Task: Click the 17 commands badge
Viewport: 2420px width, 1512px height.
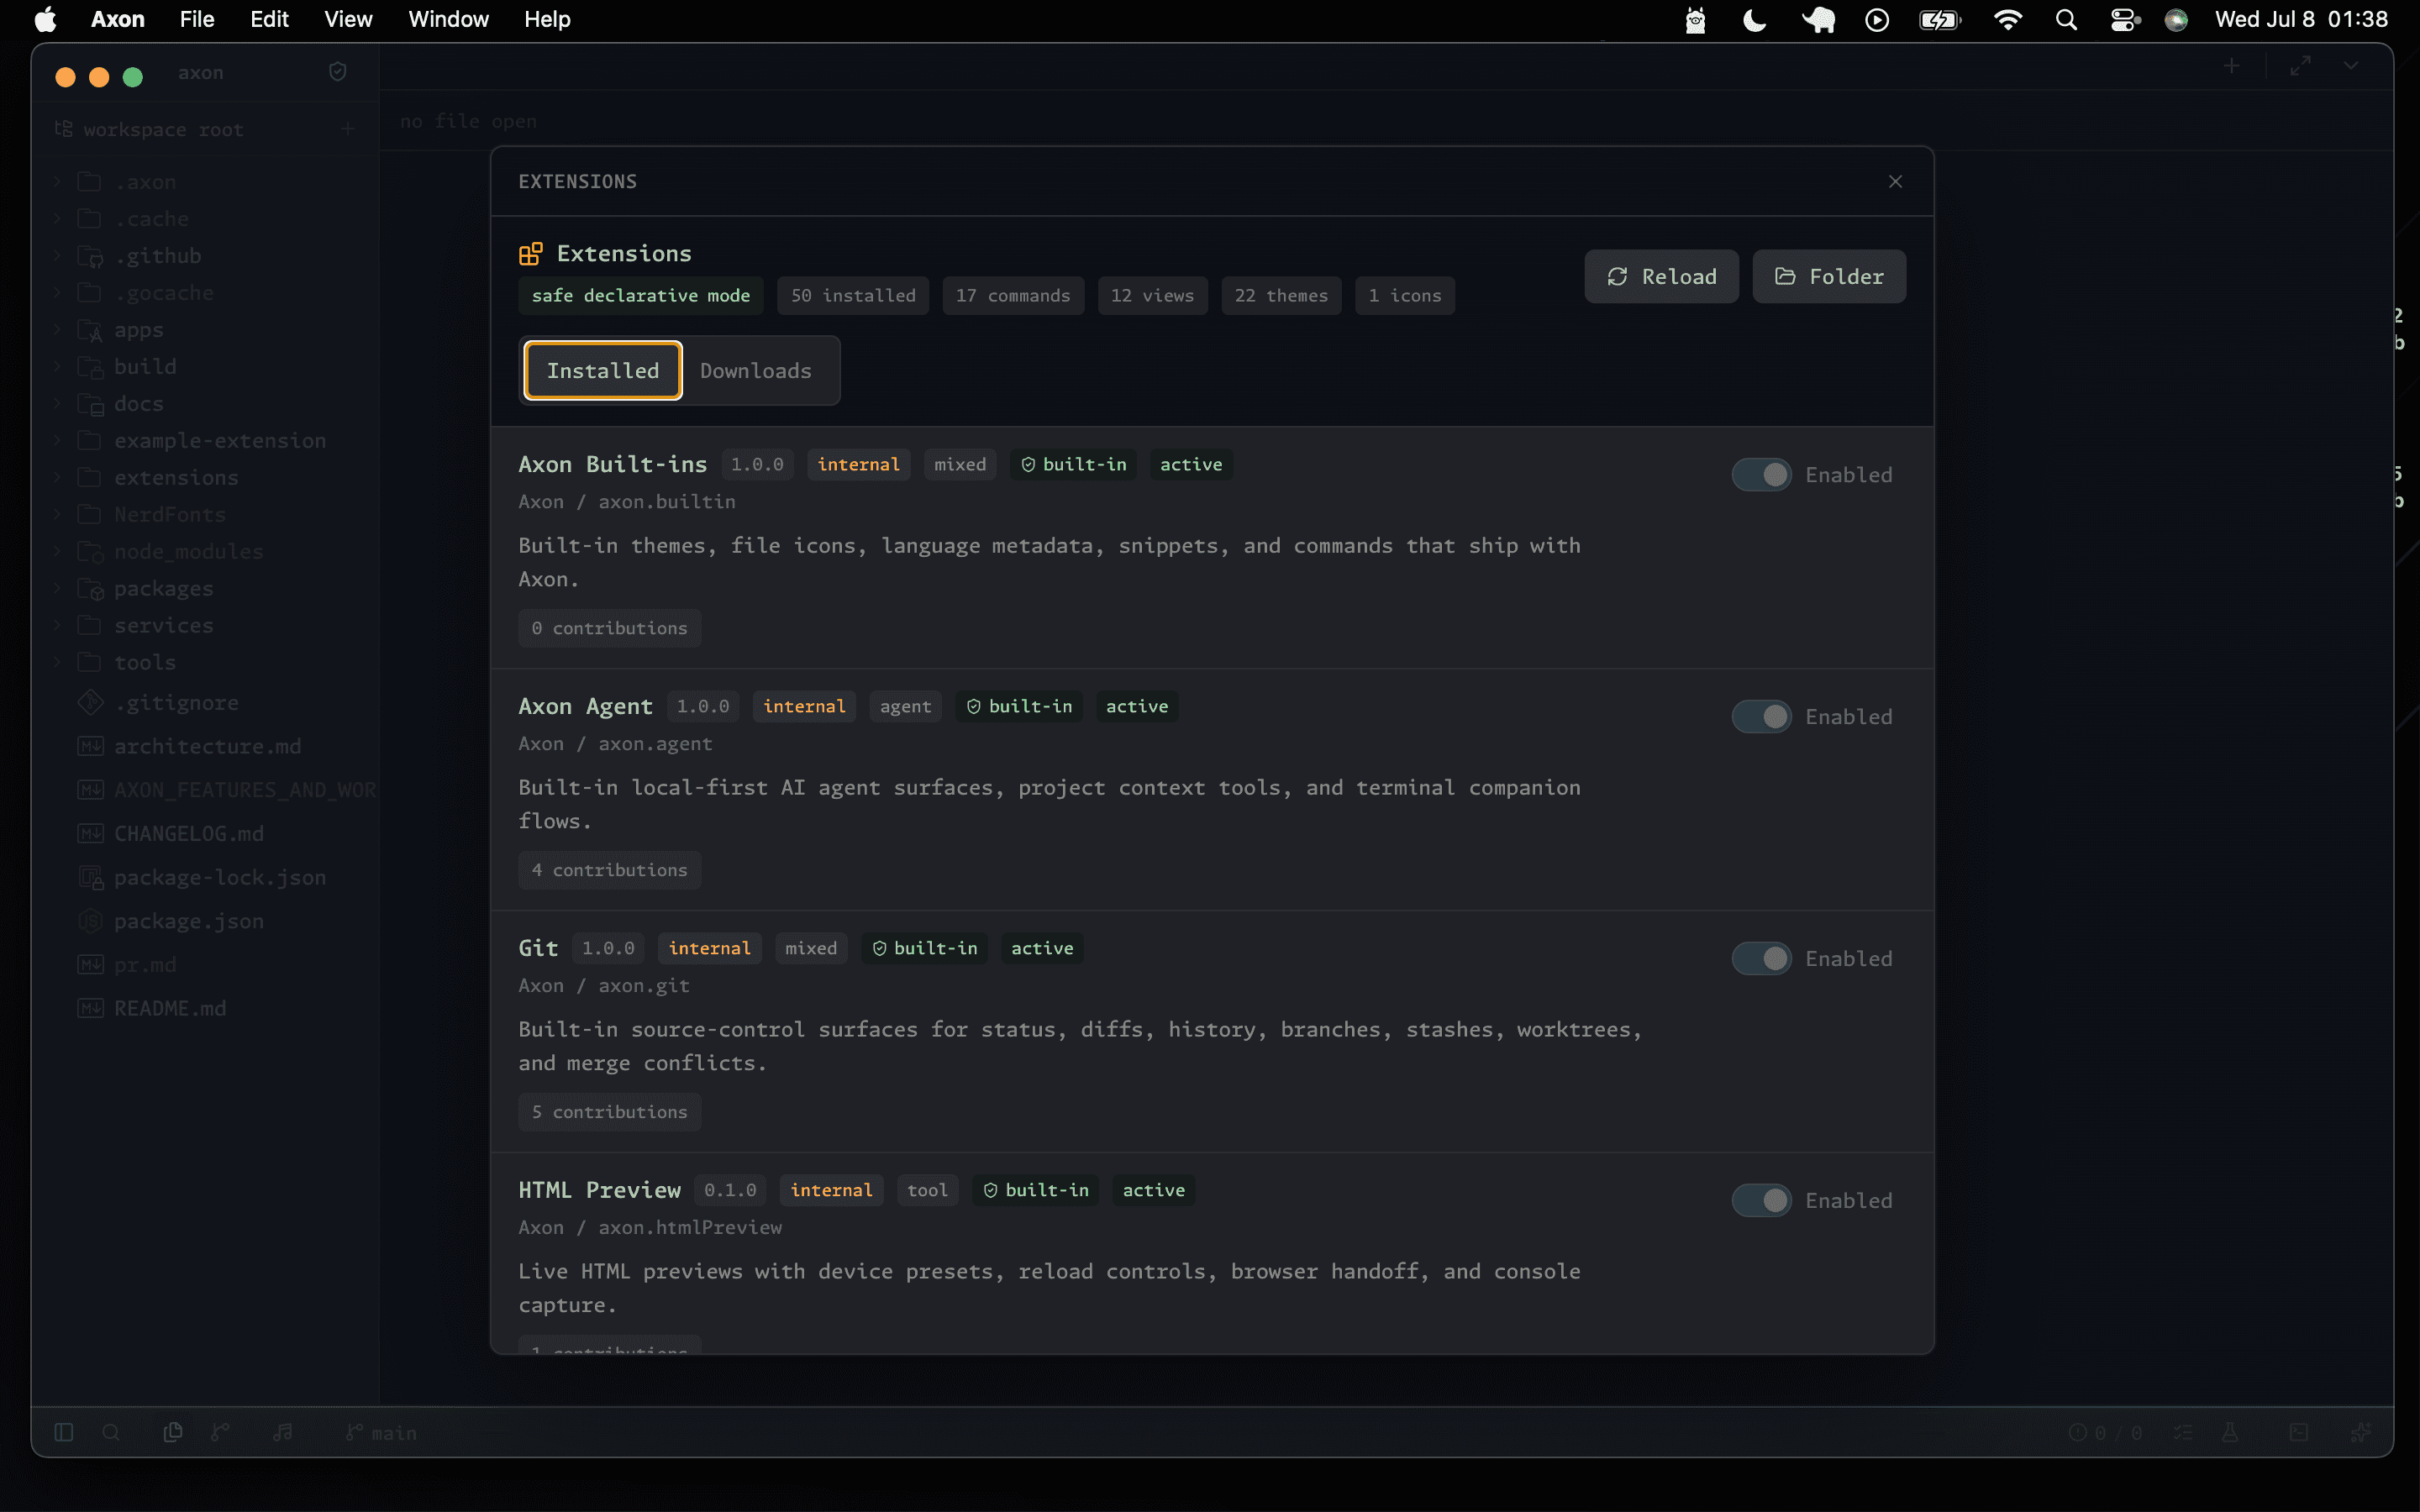Action: (x=1013, y=296)
